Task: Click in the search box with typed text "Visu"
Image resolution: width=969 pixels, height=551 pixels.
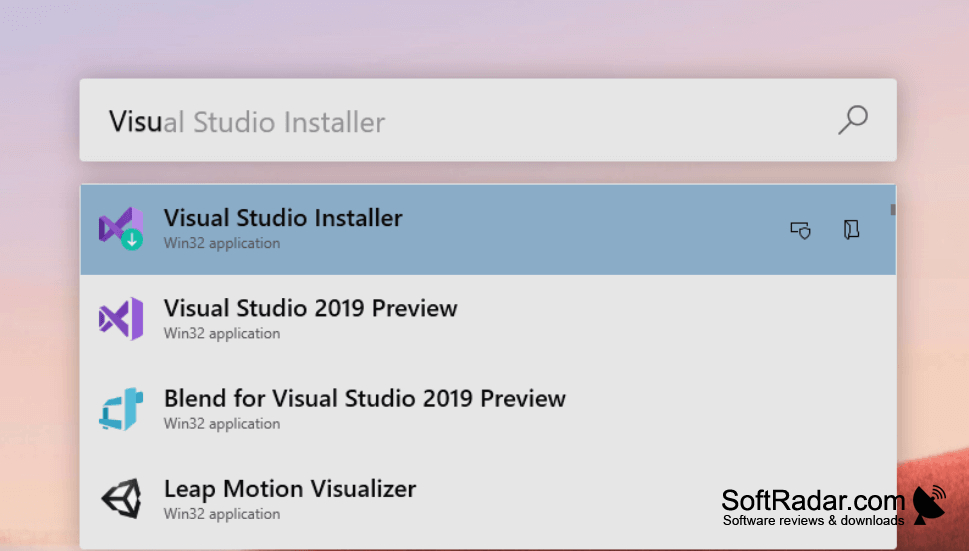Action: click(x=488, y=120)
